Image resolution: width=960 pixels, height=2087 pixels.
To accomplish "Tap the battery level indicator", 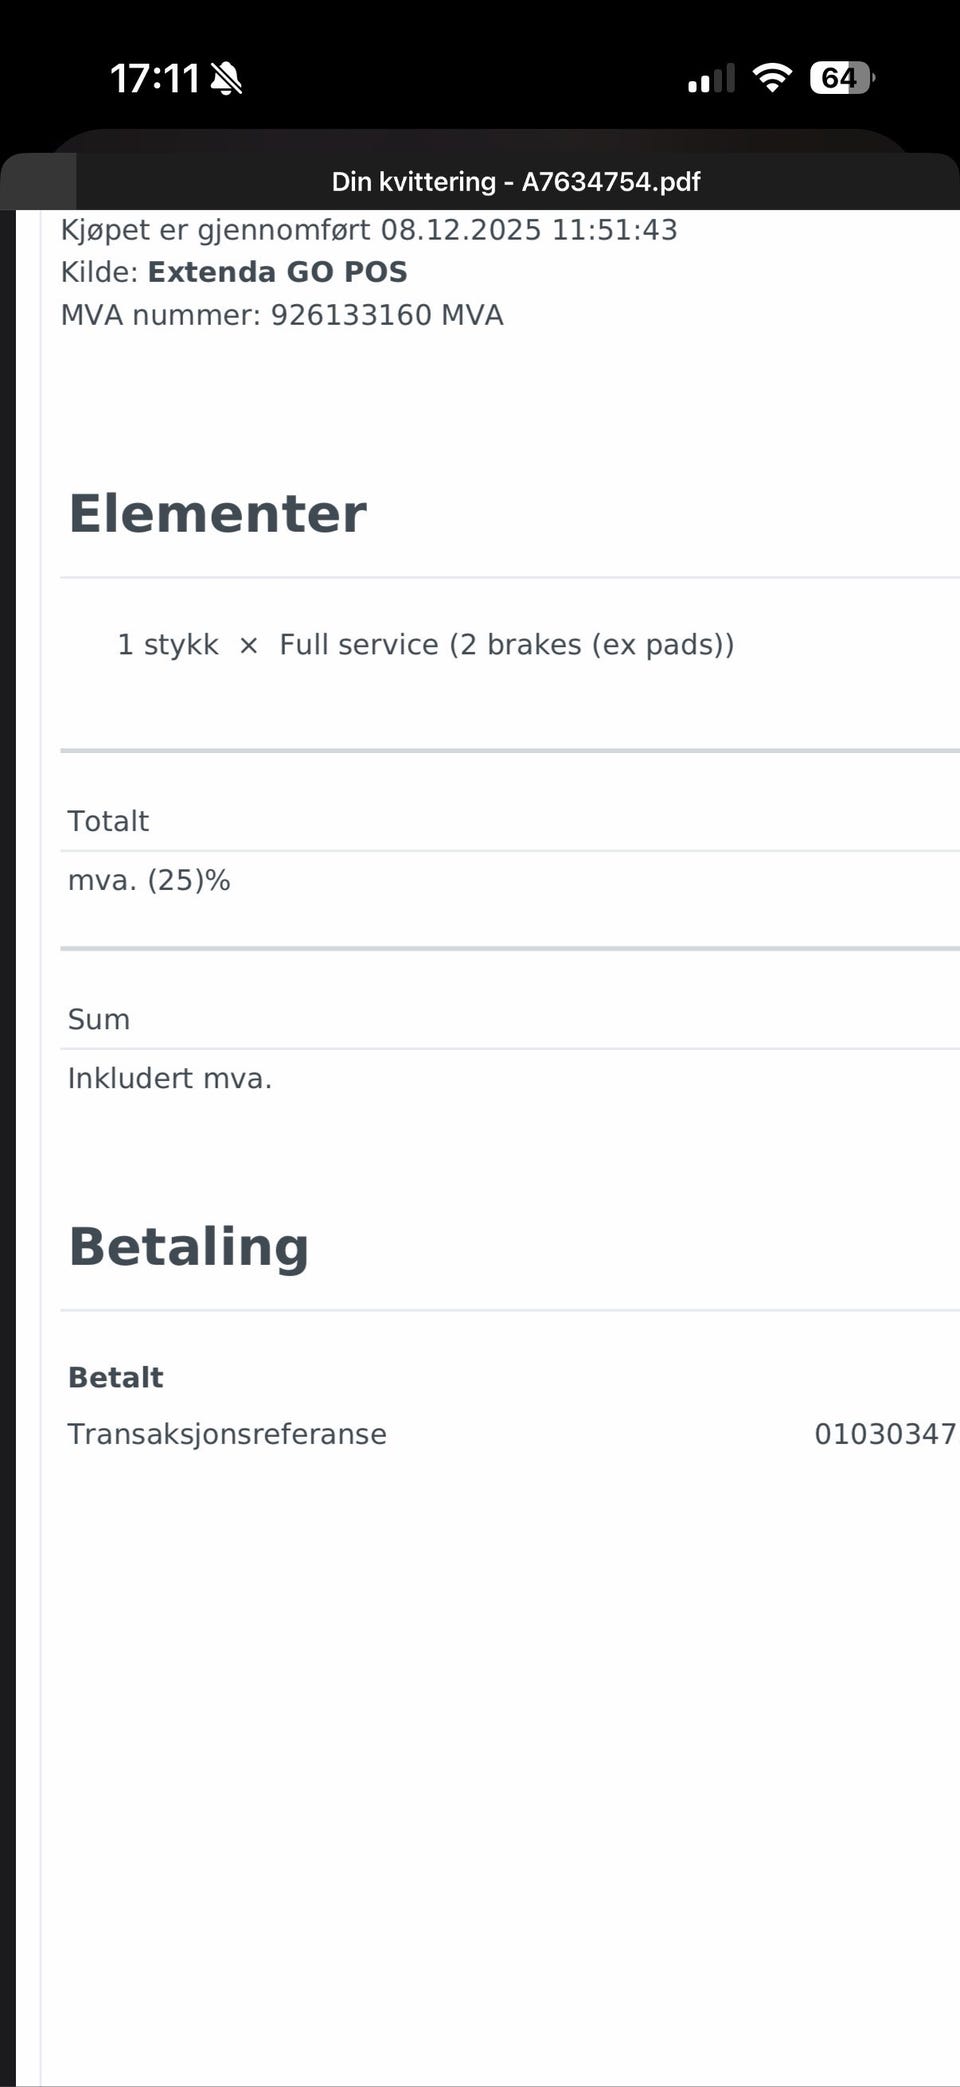I will click(x=842, y=78).
